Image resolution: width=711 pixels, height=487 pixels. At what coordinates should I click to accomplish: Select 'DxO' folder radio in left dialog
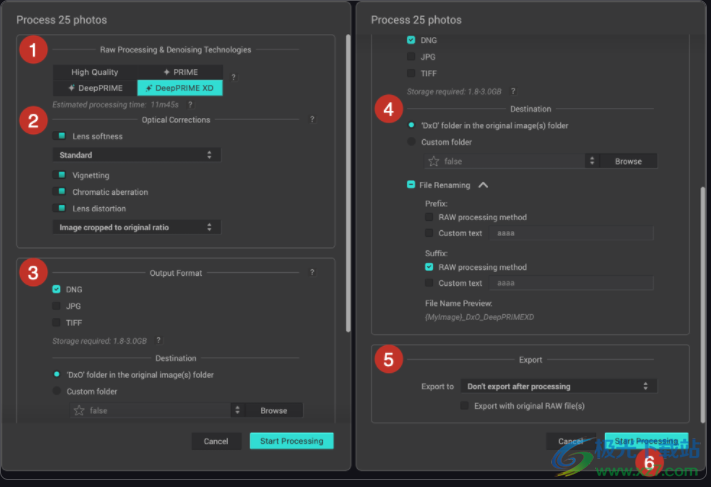pos(56,375)
